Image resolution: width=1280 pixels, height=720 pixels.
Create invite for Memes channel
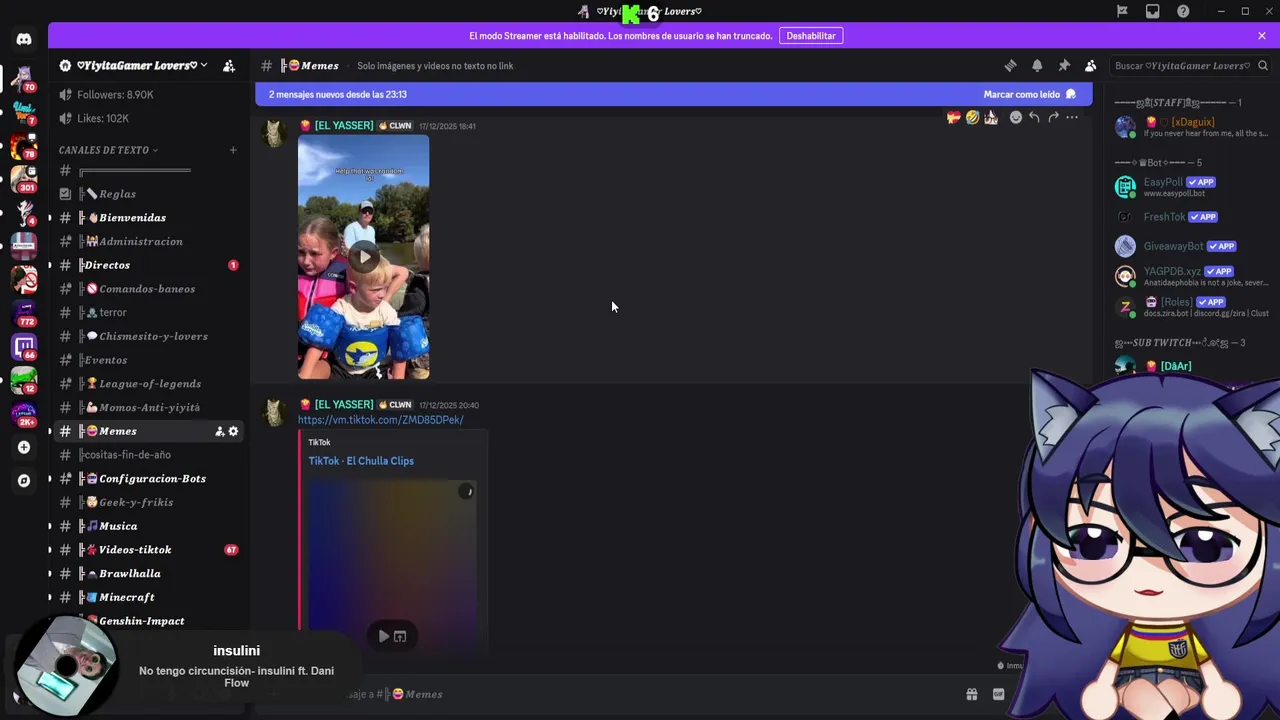(219, 431)
